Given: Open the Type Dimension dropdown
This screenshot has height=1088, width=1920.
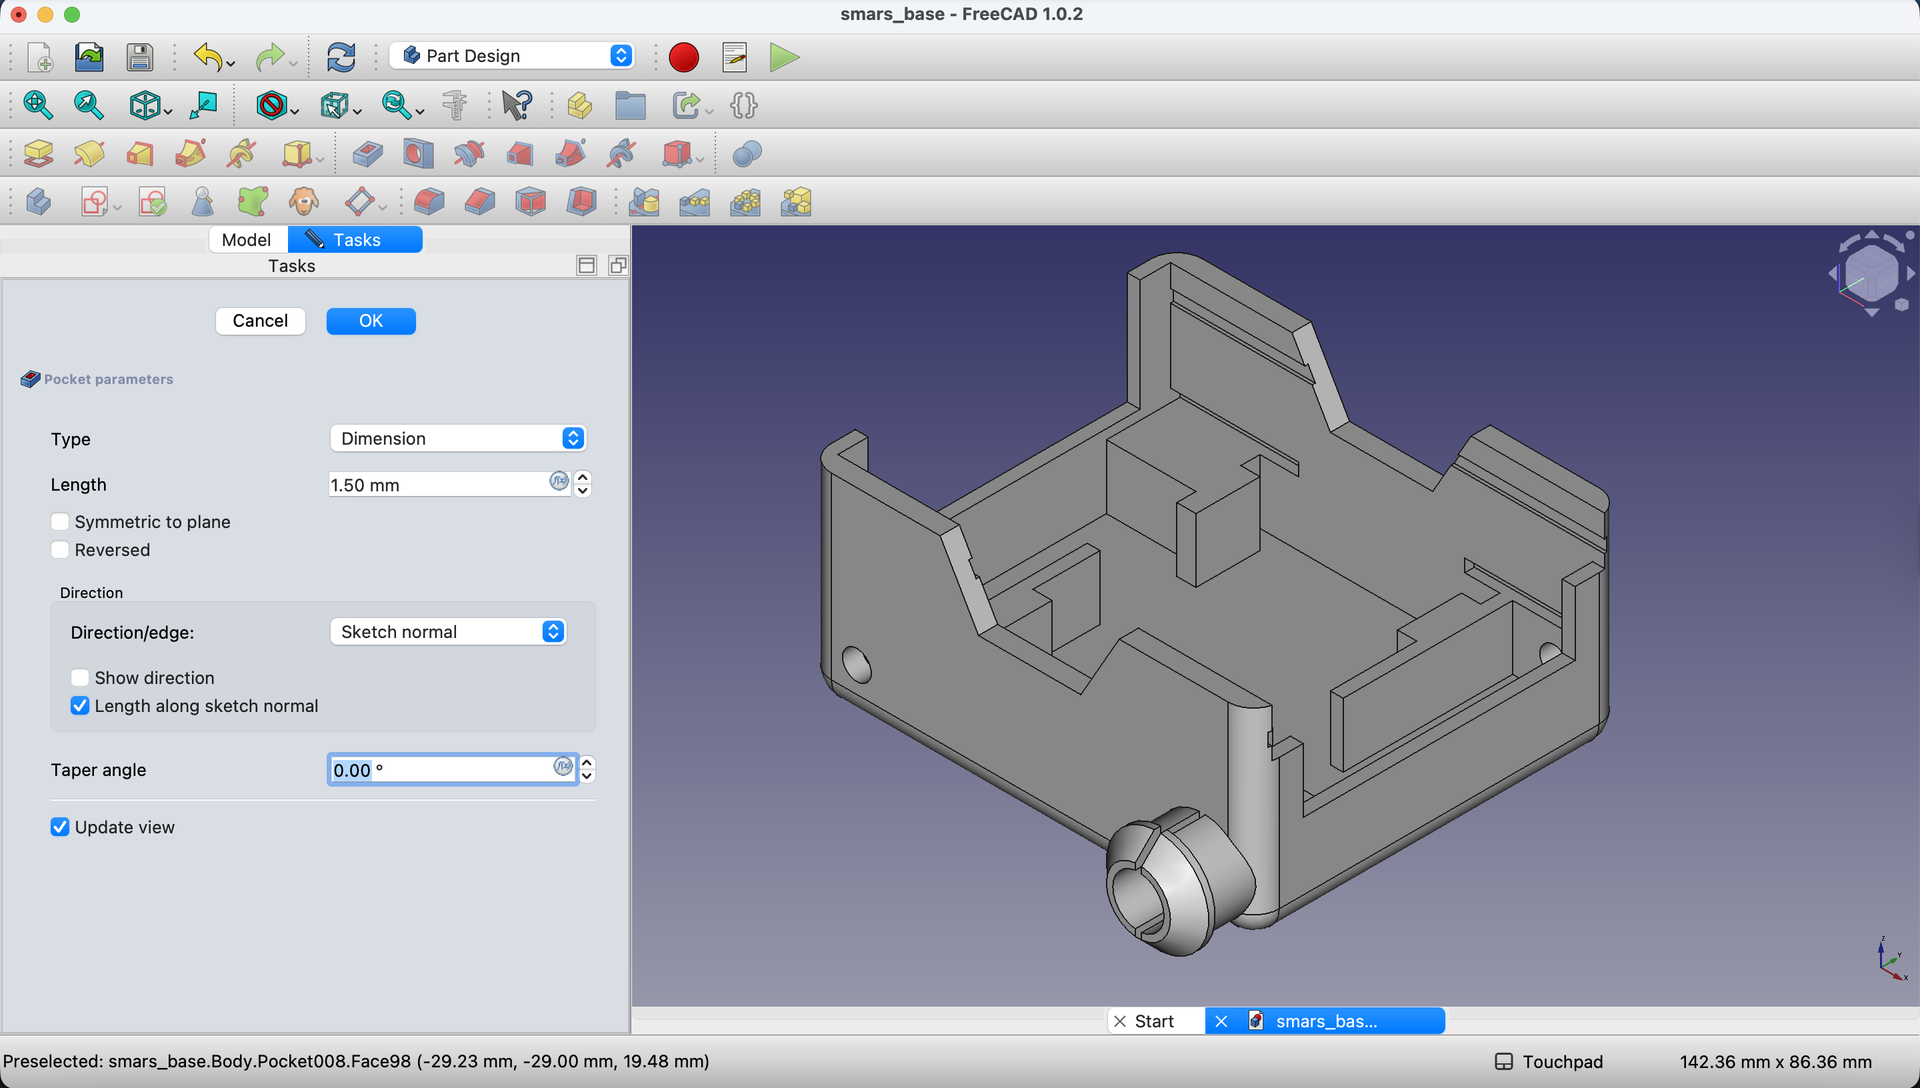Looking at the screenshot, I should click(x=458, y=439).
